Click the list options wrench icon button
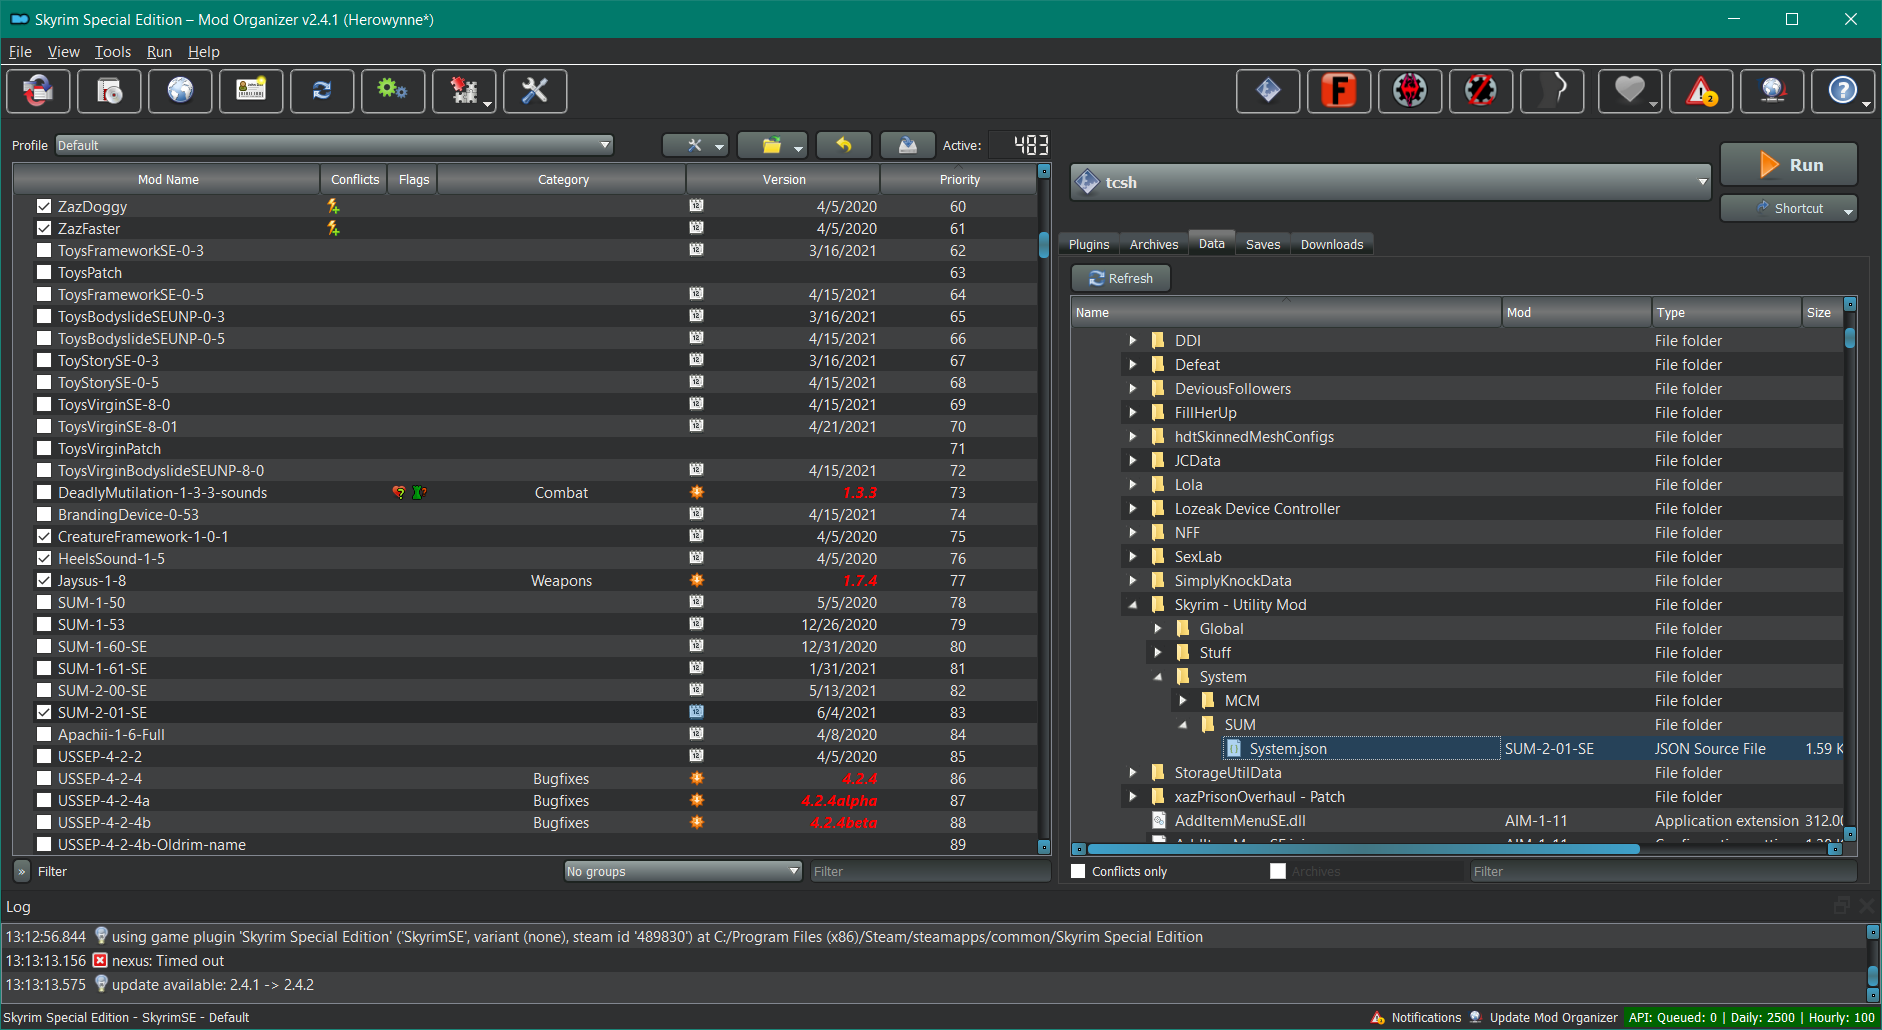The image size is (1882, 1030). 695,145
